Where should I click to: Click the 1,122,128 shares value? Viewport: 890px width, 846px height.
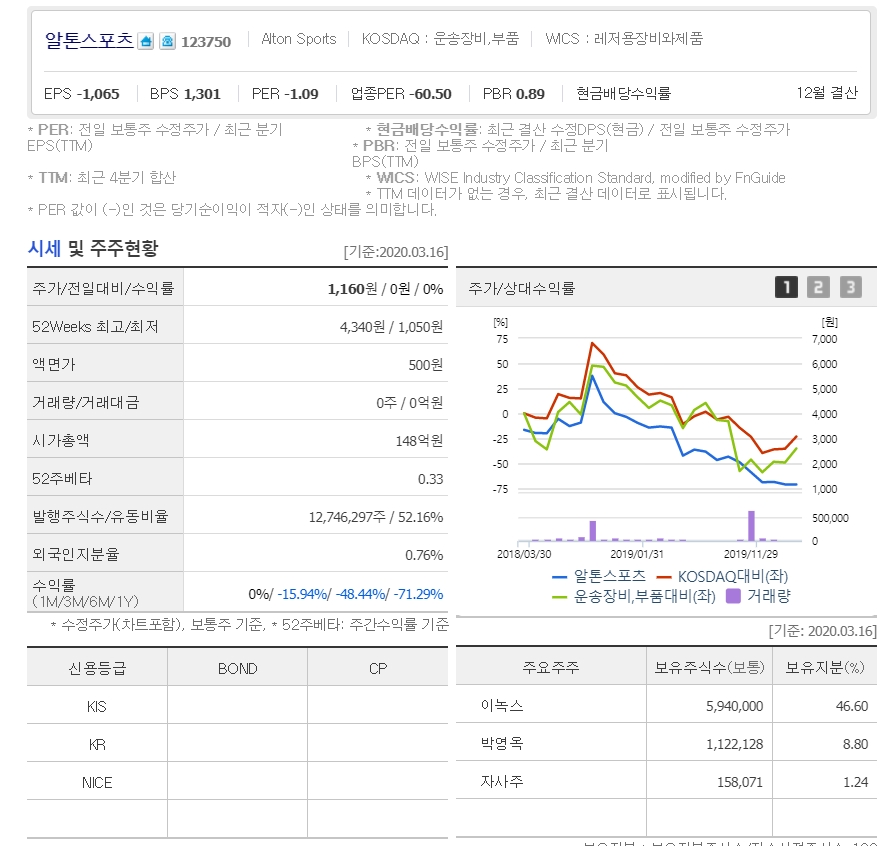734,744
